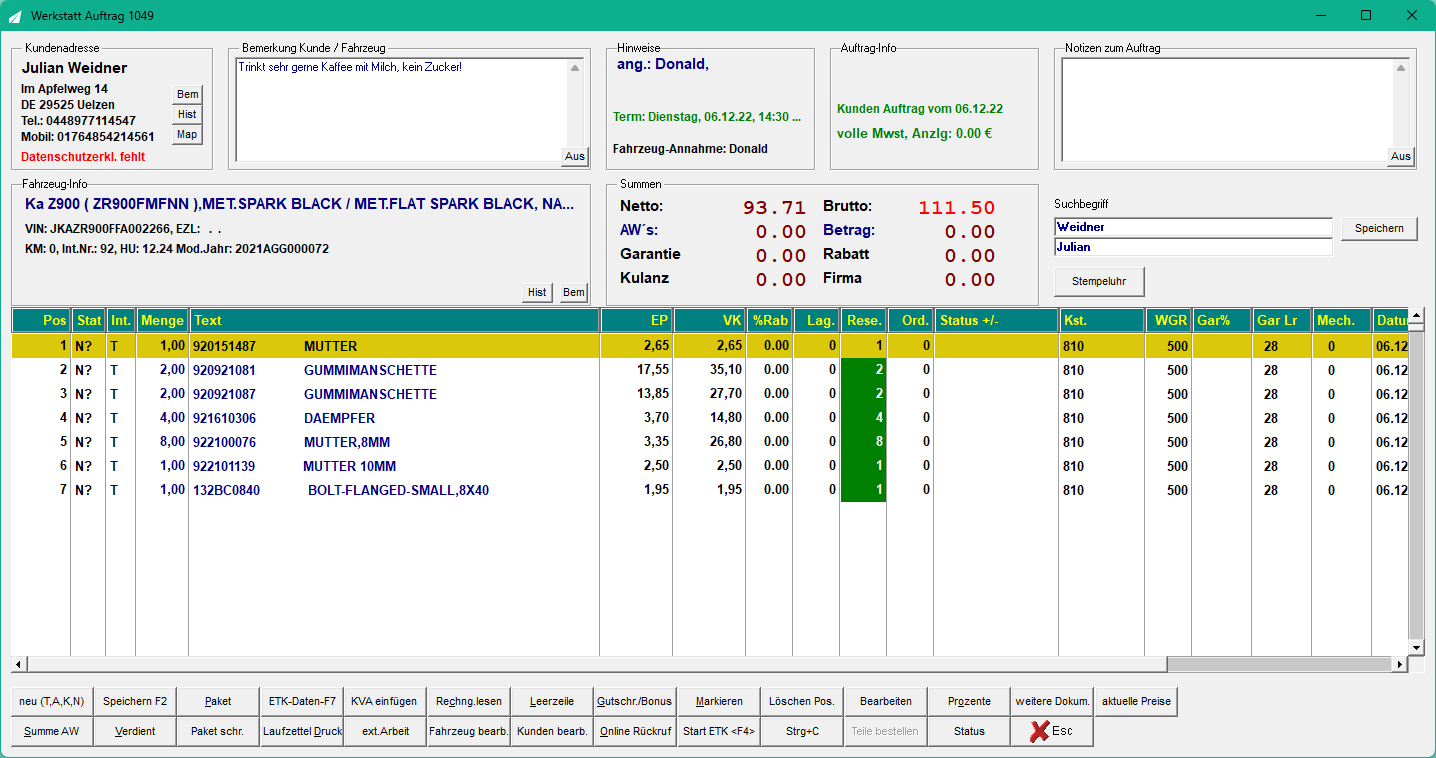Delete the position with Löschen Pos.
This screenshot has width=1436, height=758.
pyautogui.click(x=802, y=702)
